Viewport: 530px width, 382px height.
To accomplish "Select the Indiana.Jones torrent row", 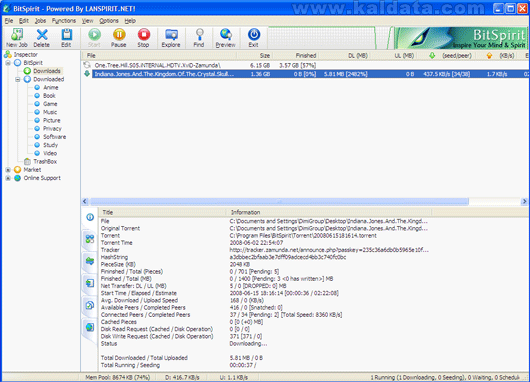I will tap(306, 74).
